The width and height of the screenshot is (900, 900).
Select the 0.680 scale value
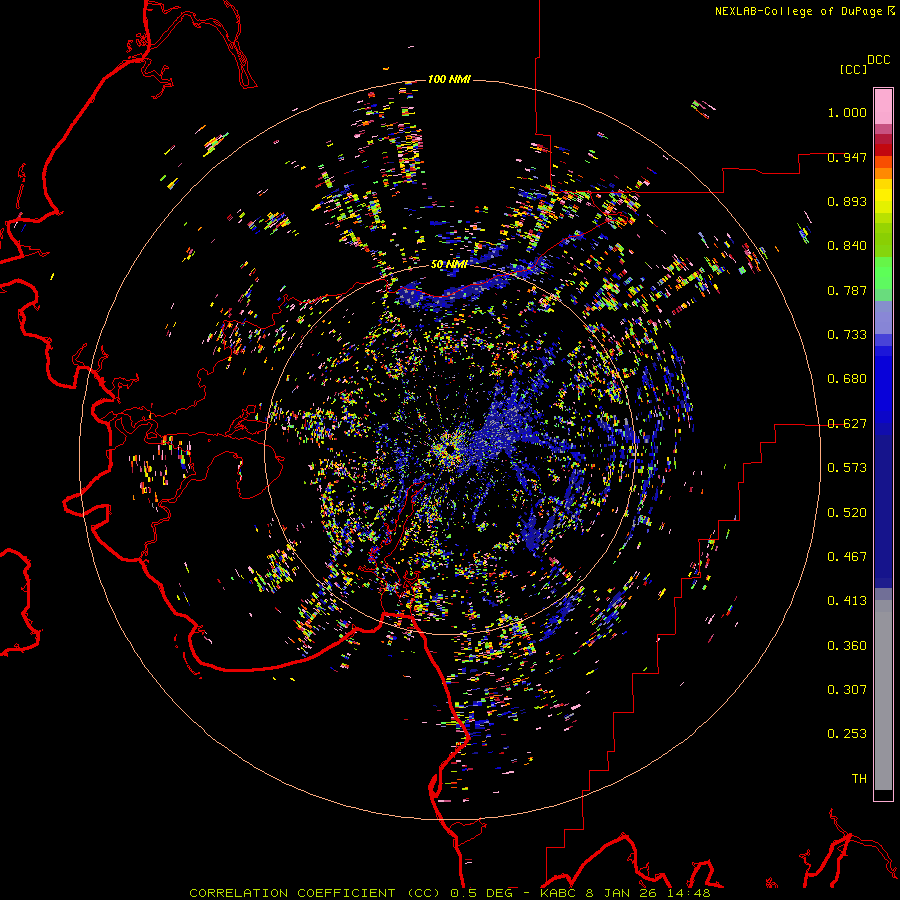point(847,379)
